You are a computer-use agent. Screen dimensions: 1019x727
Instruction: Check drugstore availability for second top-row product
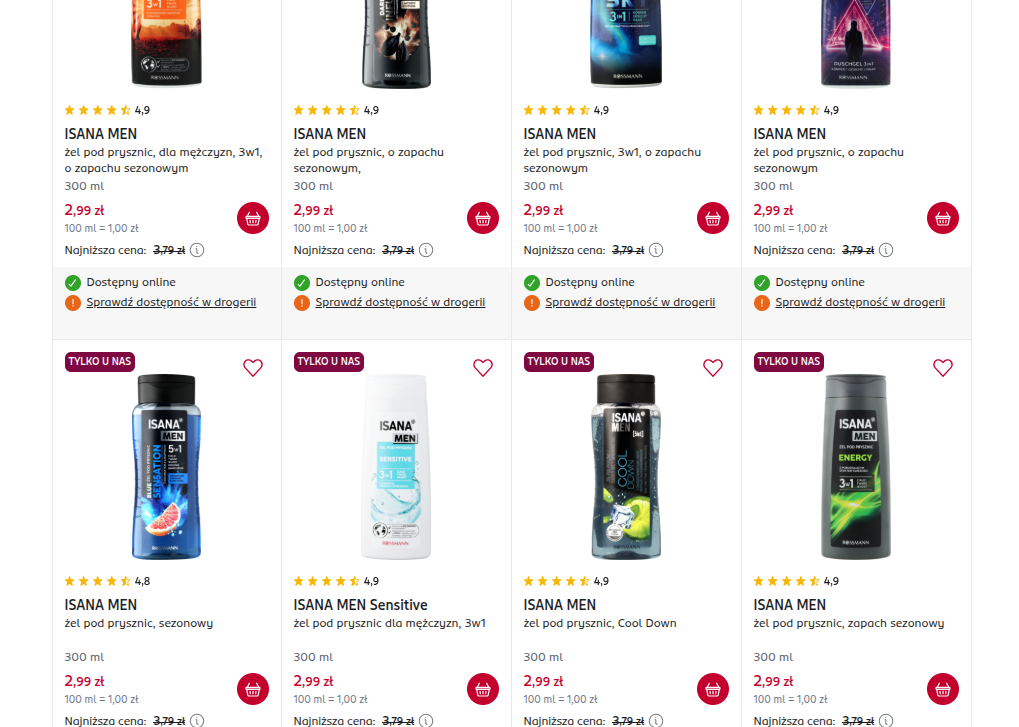tap(400, 302)
